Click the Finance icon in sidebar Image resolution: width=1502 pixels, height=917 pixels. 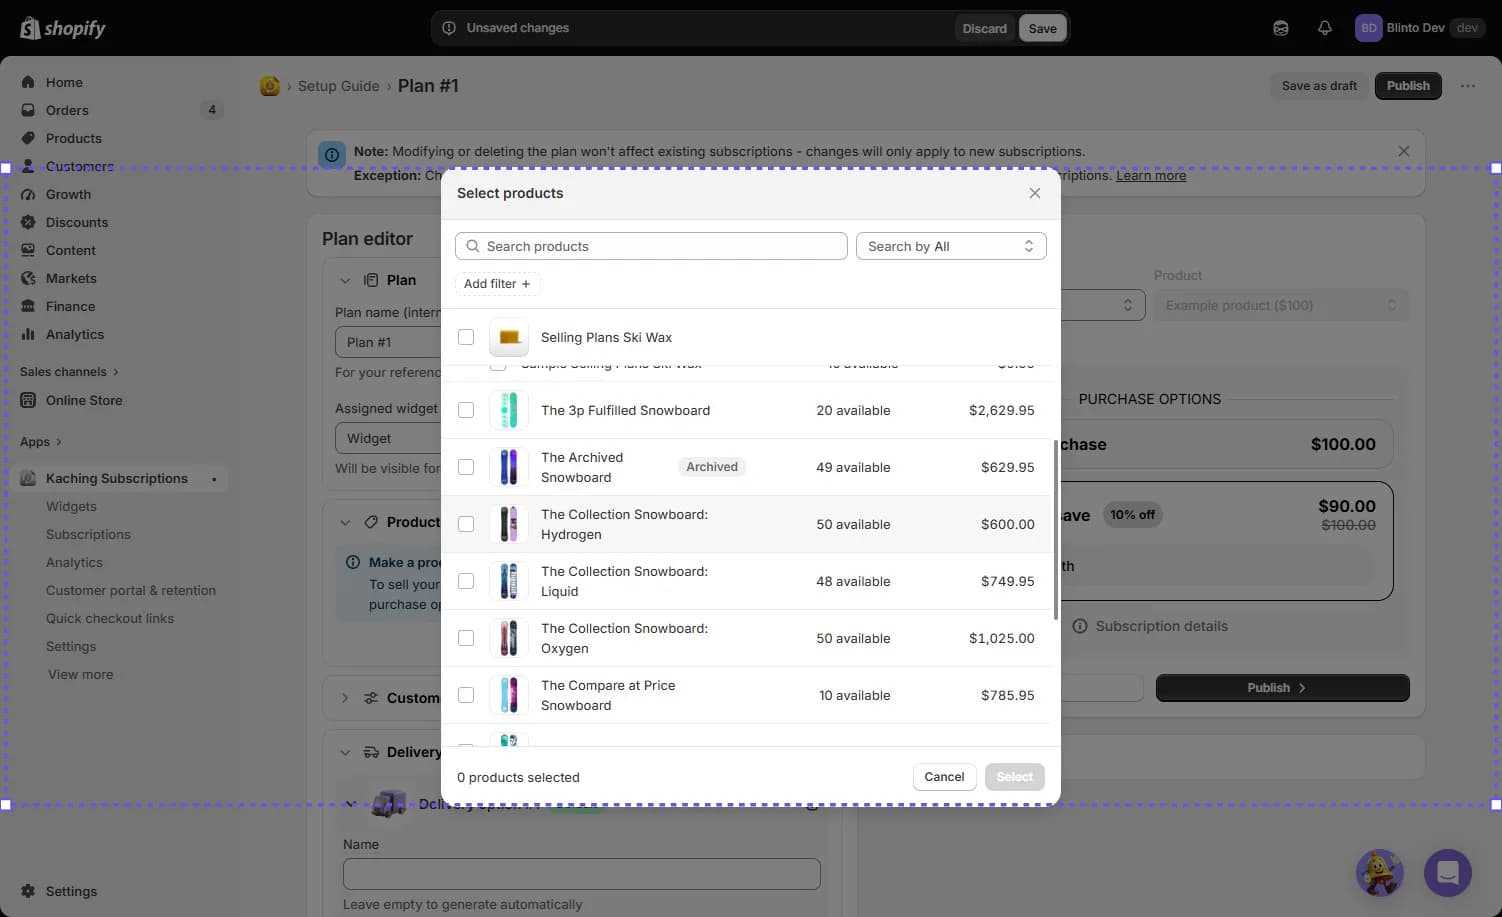28,306
